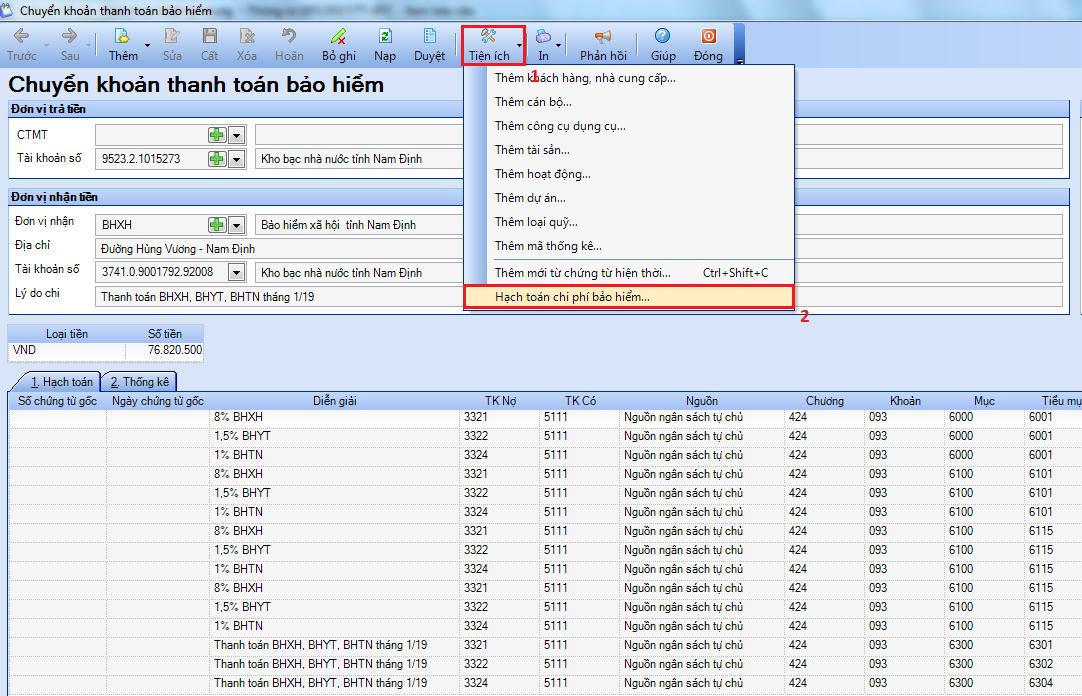Click the Bỏ ghi unpost icon
Screen dimensions: 1082x696
pyautogui.click(x=338, y=36)
